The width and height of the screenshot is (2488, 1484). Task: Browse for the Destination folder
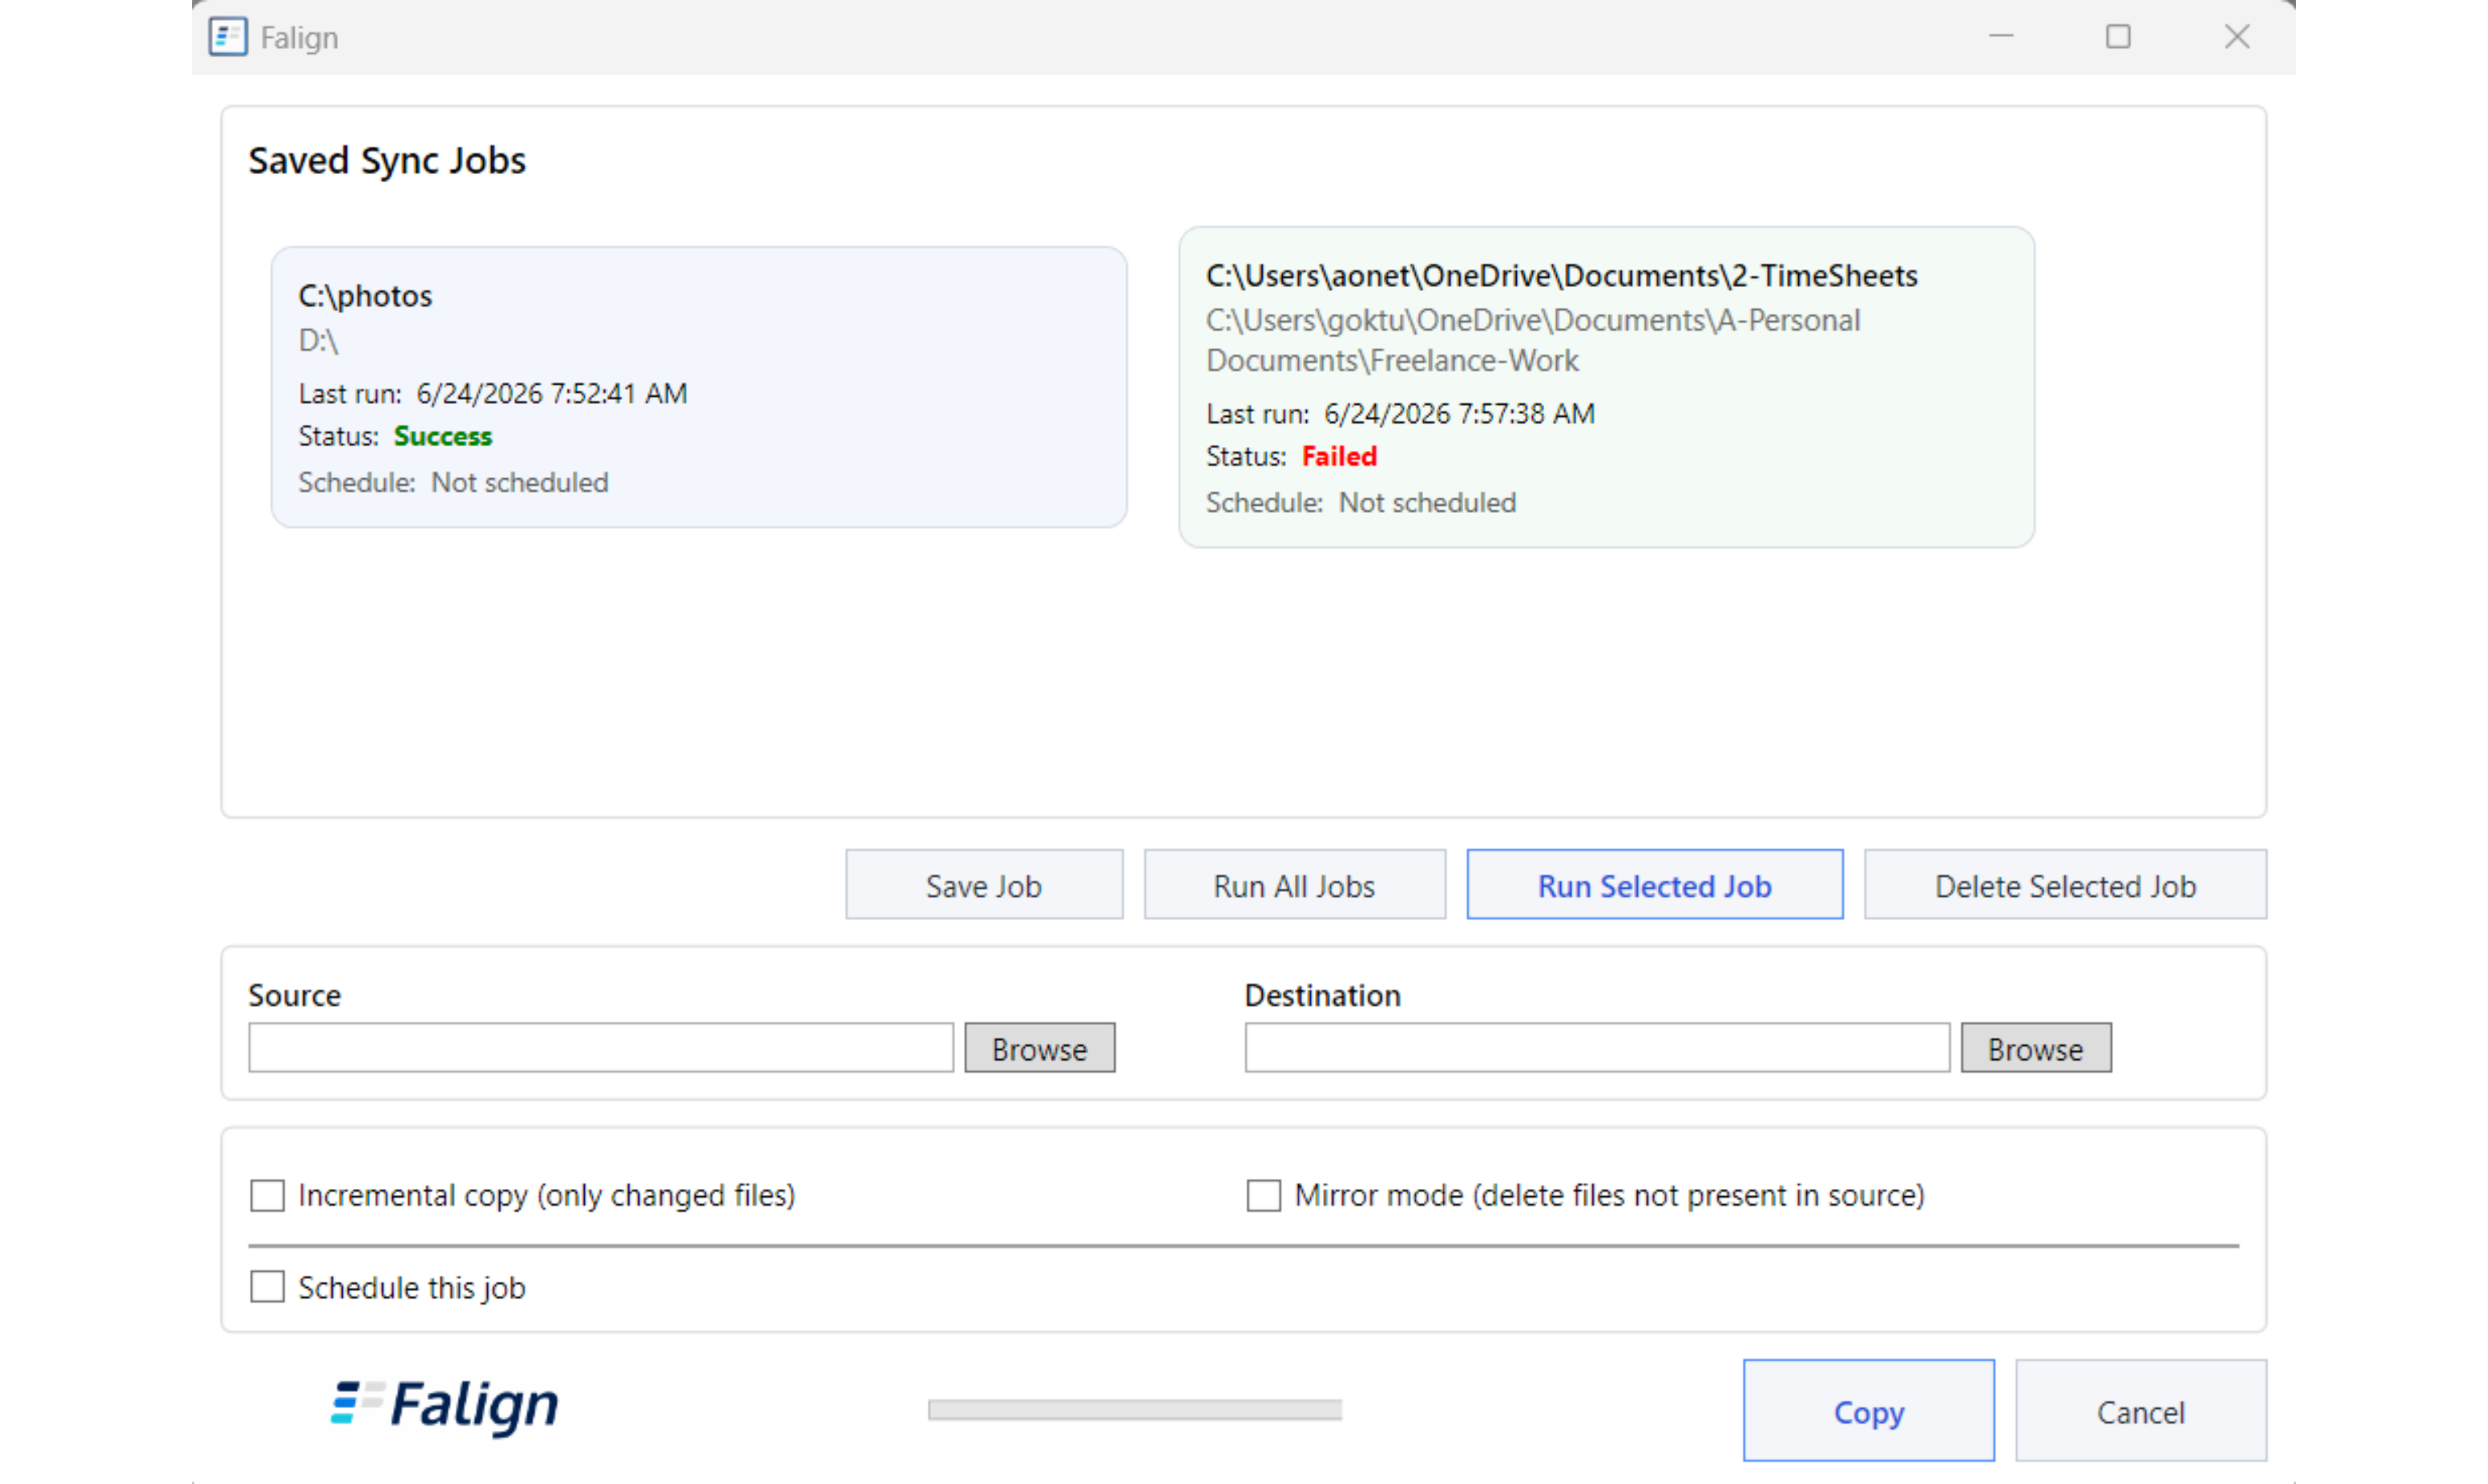click(x=2036, y=1048)
